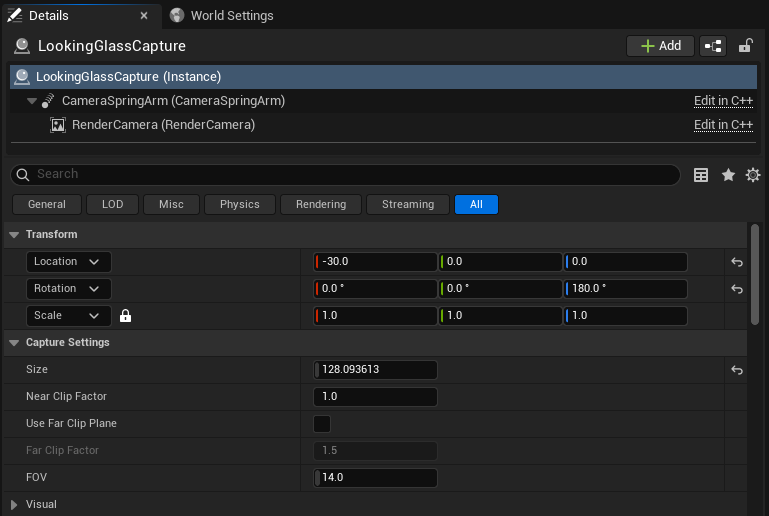Reset Rotation to default arrow

pyautogui.click(x=737, y=289)
